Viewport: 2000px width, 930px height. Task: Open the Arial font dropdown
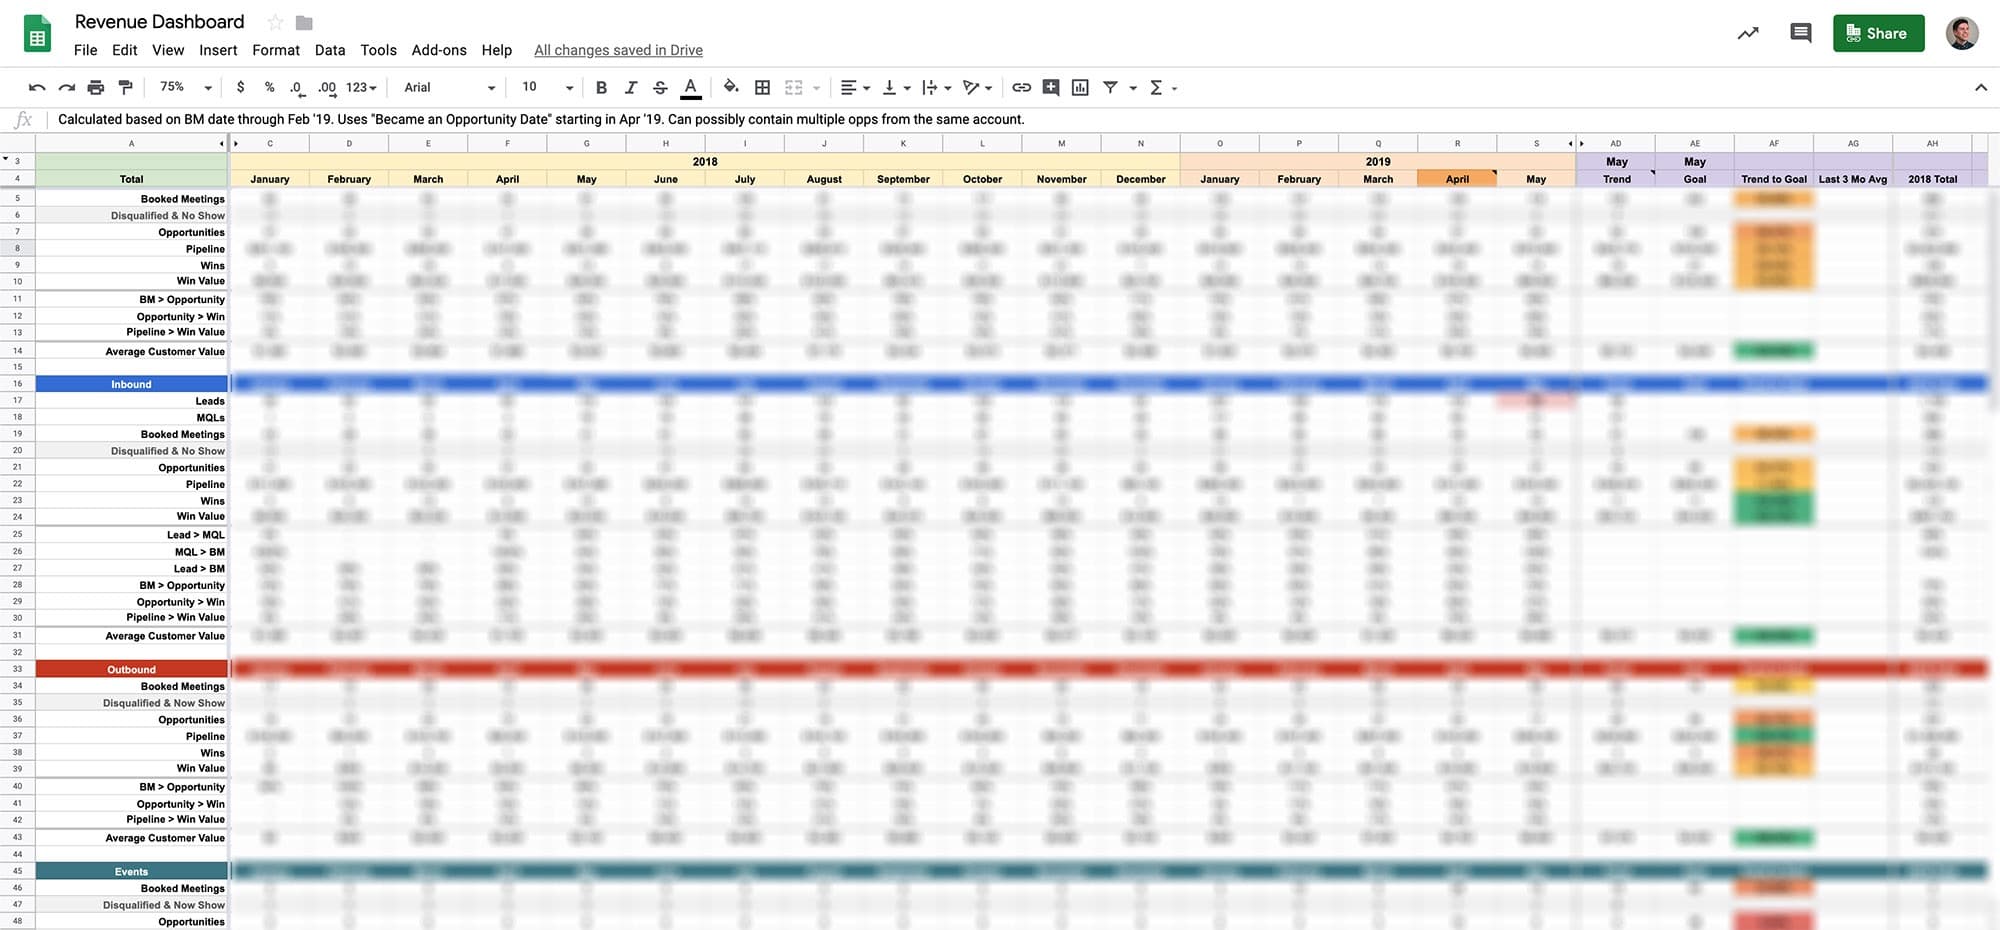(449, 88)
